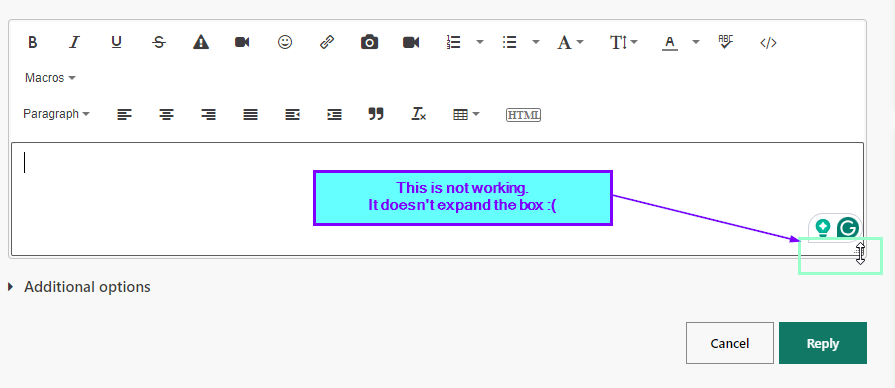Open the Paragraph format dropdown
The height and width of the screenshot is (388, 895).
[x=56, y=114]
